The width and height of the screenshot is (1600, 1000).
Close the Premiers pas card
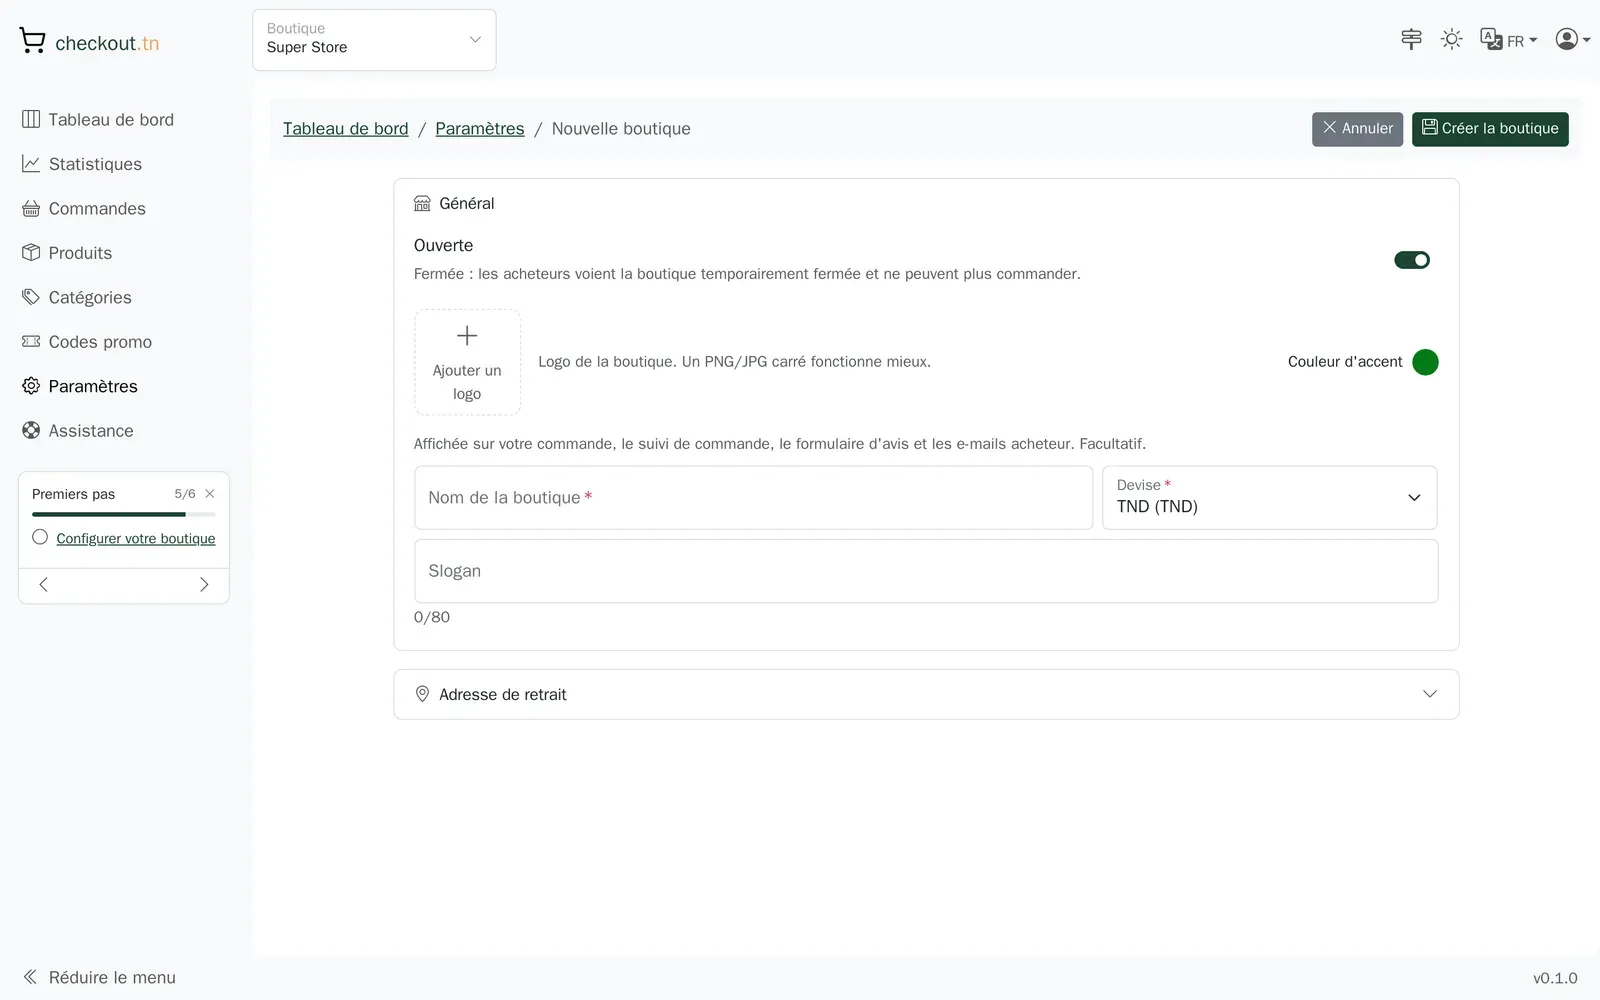tap(210, 494)
